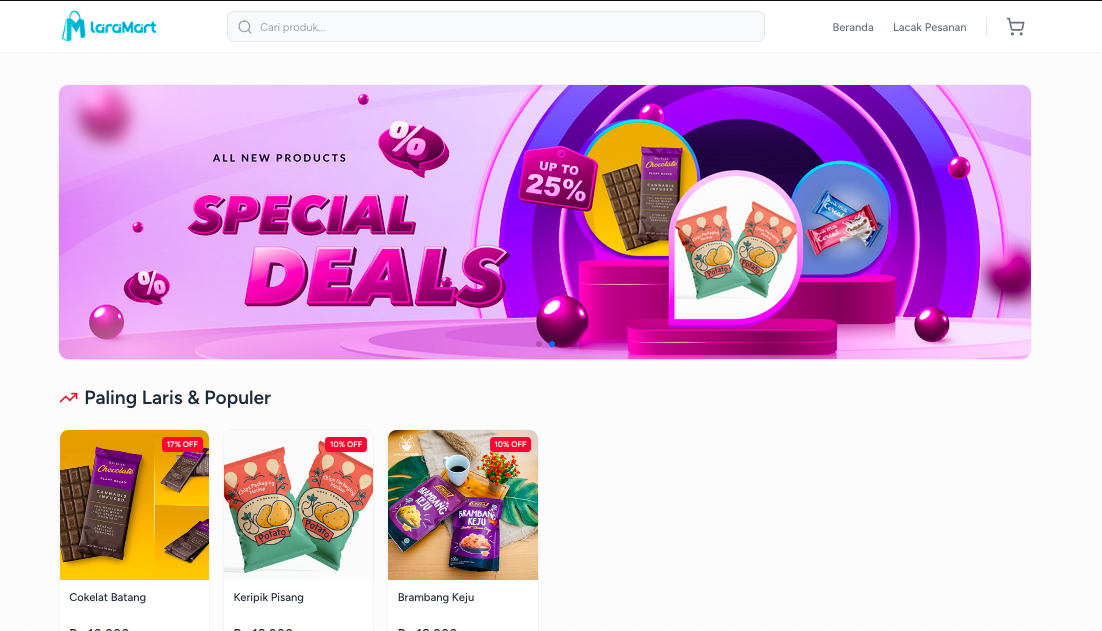Click the Keripik Pisang product title

coord(268,597)
